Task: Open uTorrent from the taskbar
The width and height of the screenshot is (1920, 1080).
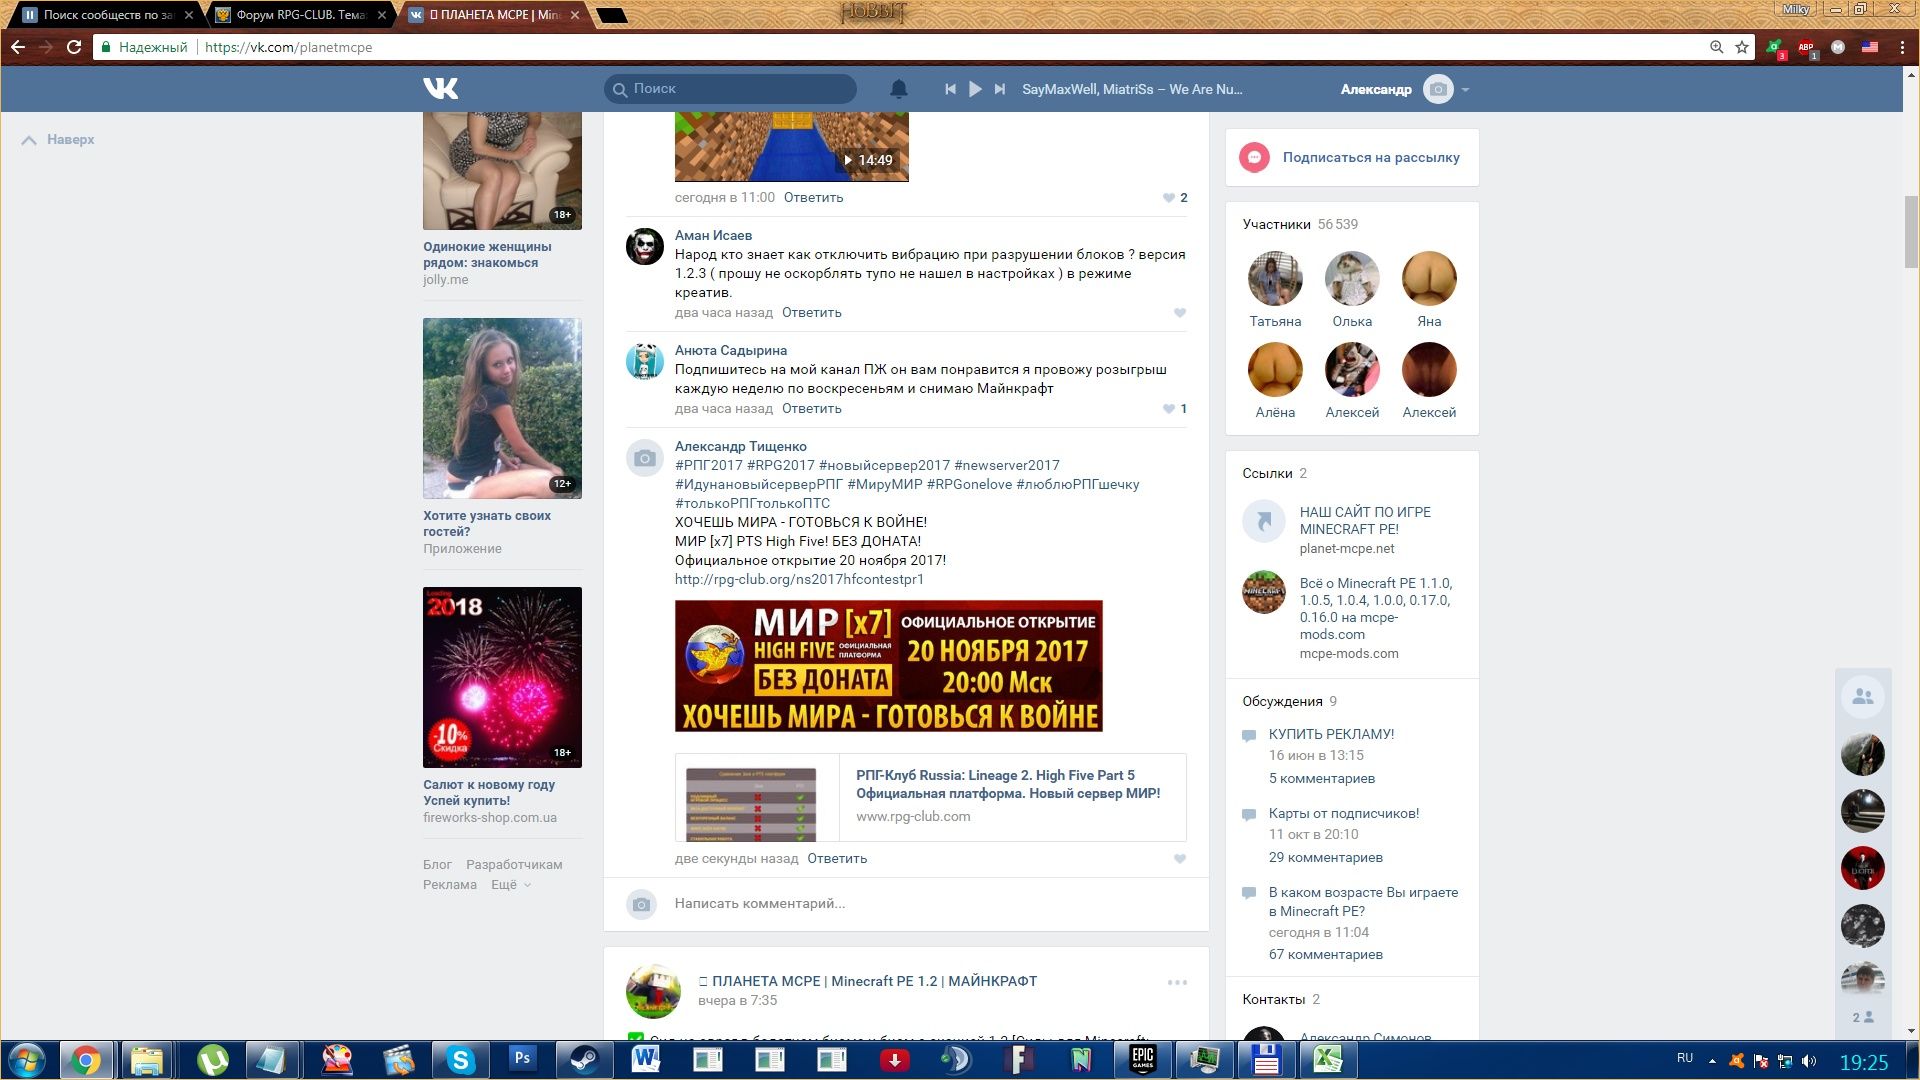Action: tap(212, 1060)
